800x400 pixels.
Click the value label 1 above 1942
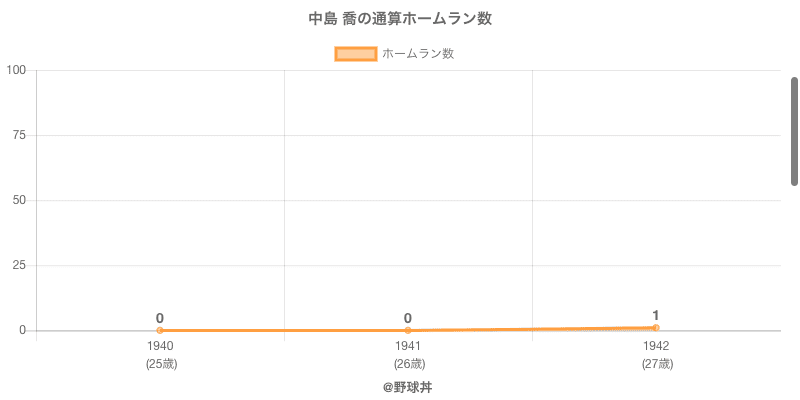[656, 315]
